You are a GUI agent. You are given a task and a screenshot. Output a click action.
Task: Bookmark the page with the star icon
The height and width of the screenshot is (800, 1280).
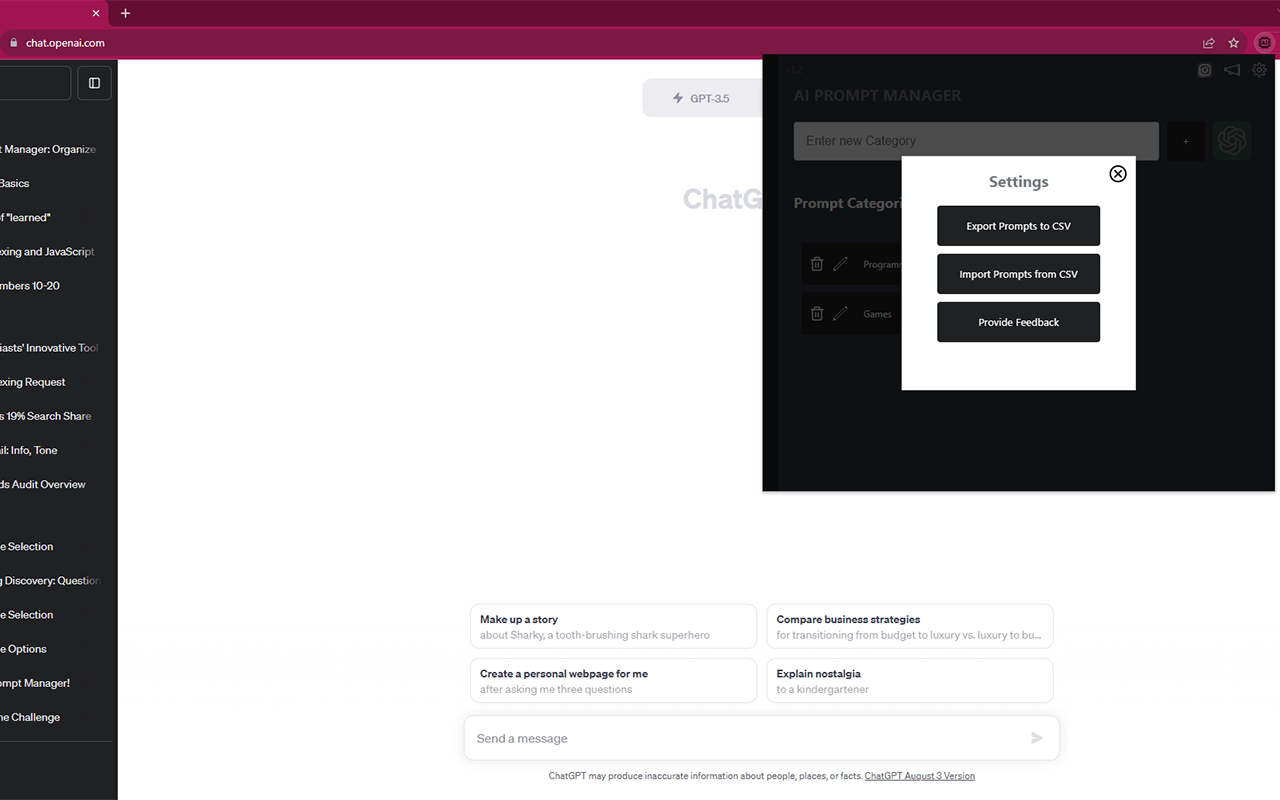point(1234,43)
